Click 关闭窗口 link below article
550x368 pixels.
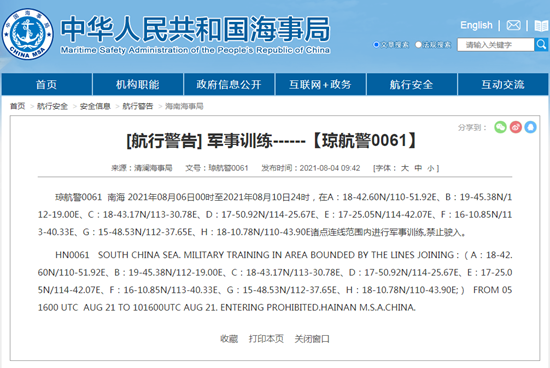click(x=312, y=339)
